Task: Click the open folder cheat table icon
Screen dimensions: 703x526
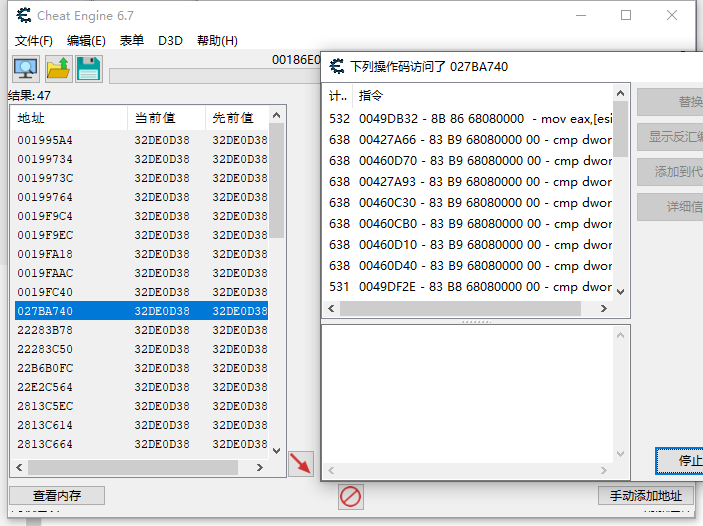Action: pos(58,69)
